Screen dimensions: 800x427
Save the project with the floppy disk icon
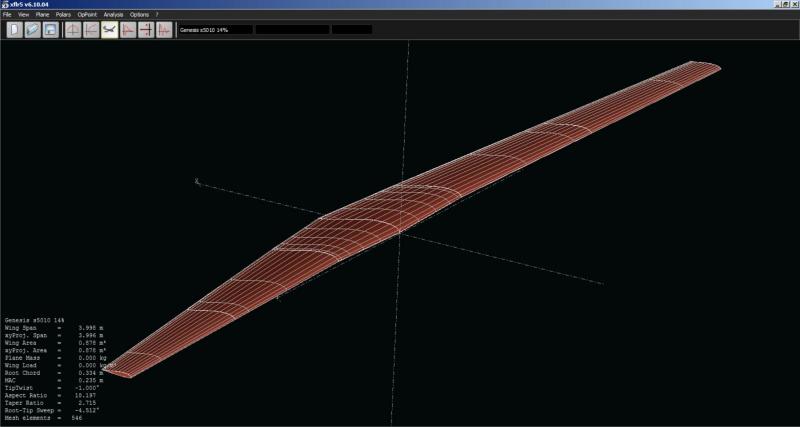(50, 30)
